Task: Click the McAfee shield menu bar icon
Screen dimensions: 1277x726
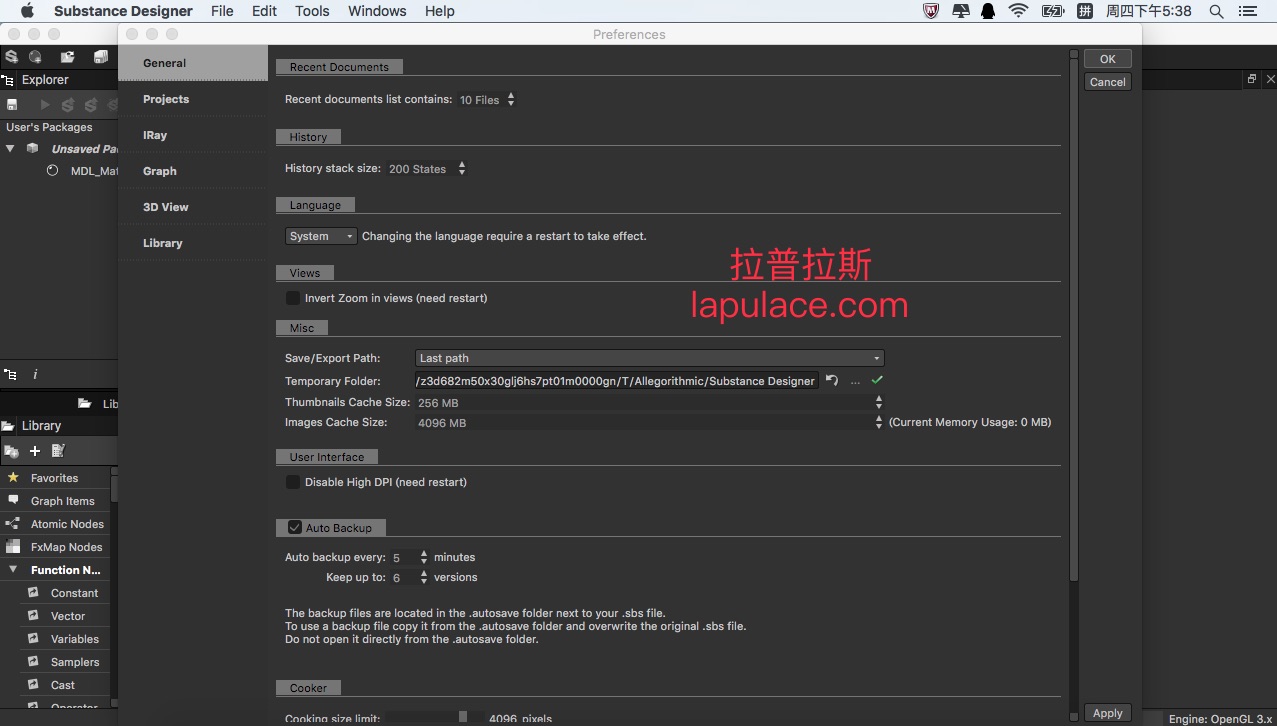Action: (x=931, y=11)
